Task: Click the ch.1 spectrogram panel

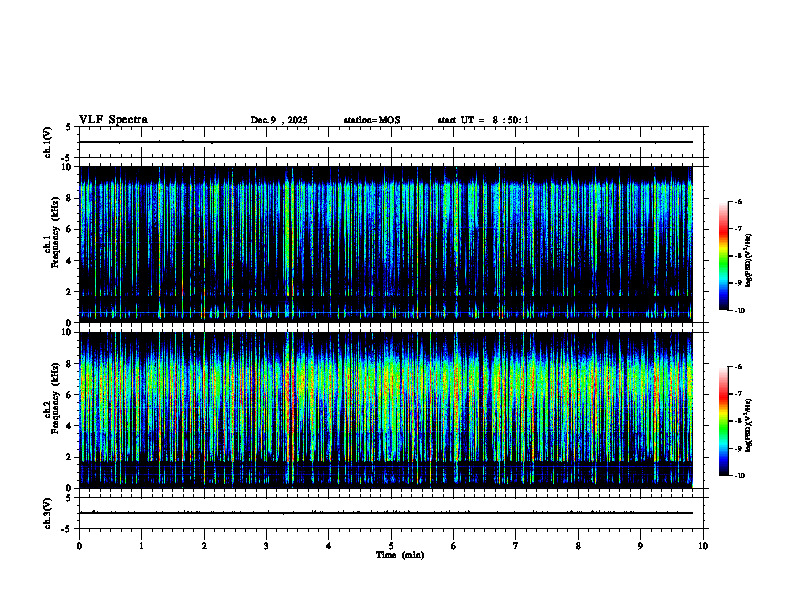Action: 386,244
